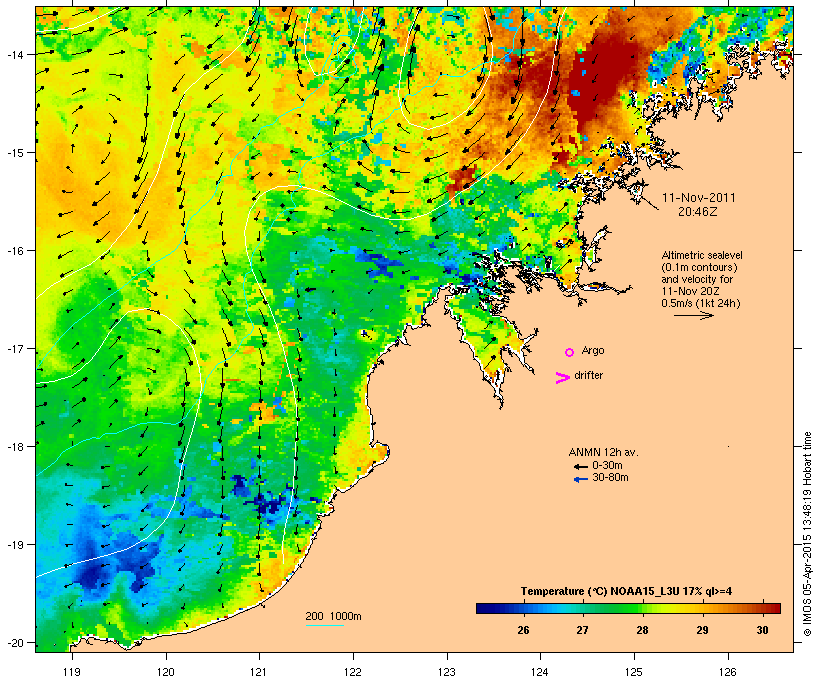Viewport: 820px width, 680px height.
Task: Click the 'drifter' legend label
Action: pos(588,375)
